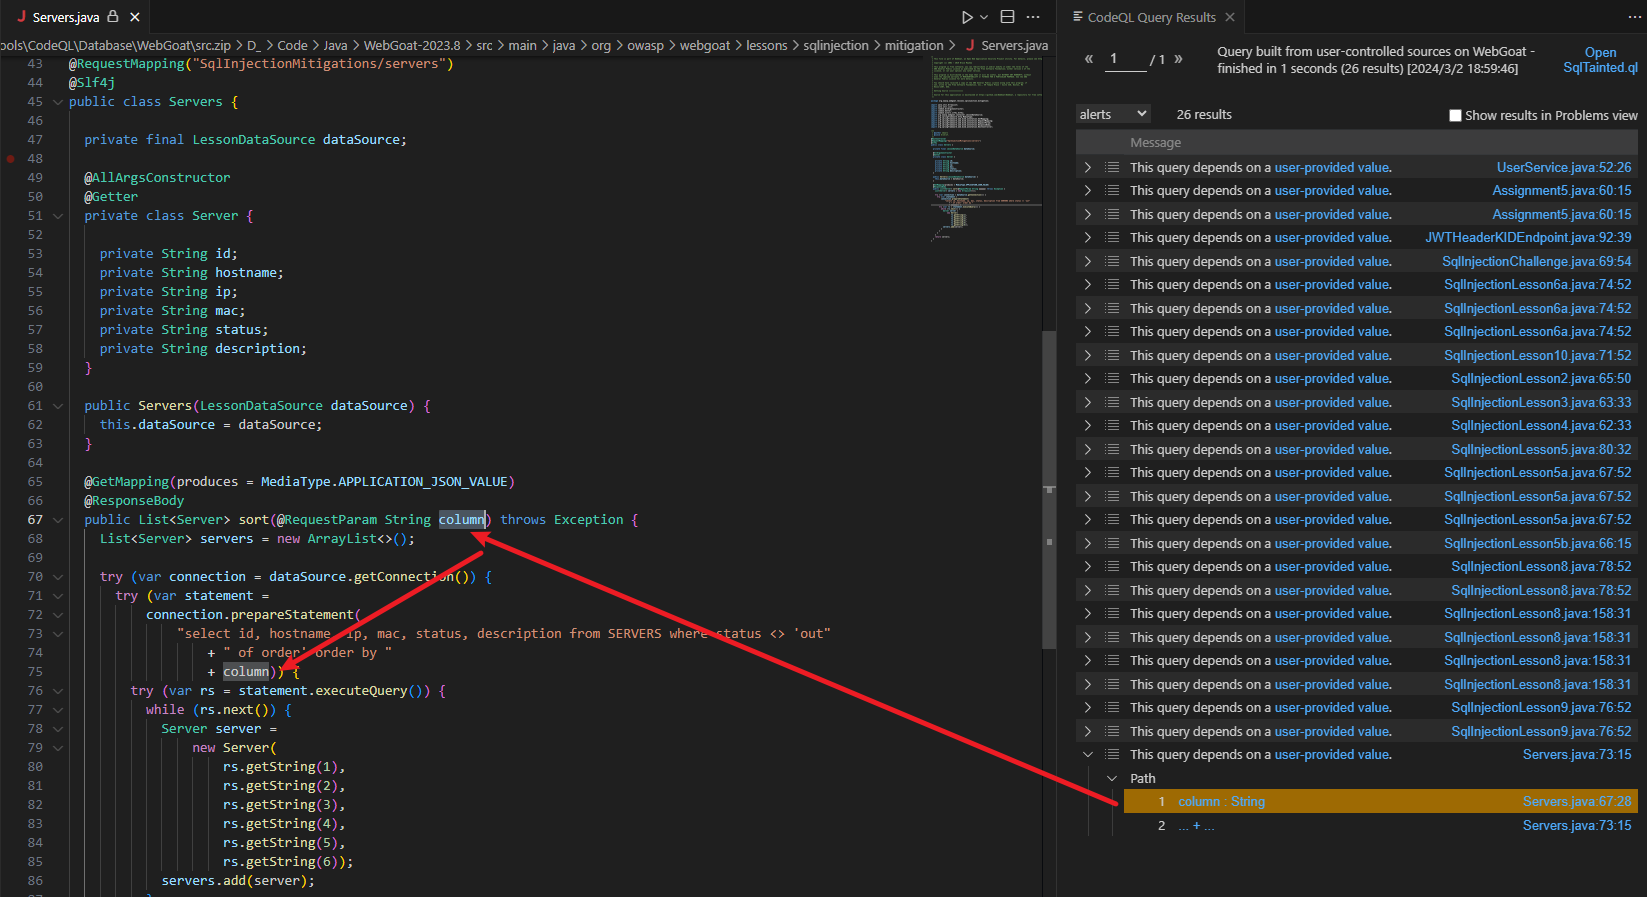This screenshot has width=1647, height=897.
Task: Fold the while loop at line 77
Action: click(58, 710)
